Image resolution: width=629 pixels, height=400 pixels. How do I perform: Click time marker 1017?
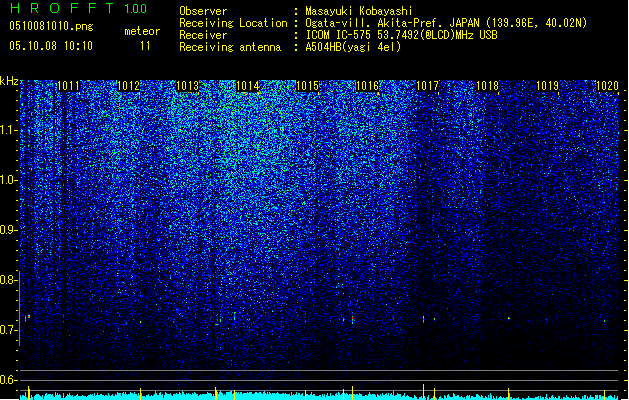pos(427,86)
